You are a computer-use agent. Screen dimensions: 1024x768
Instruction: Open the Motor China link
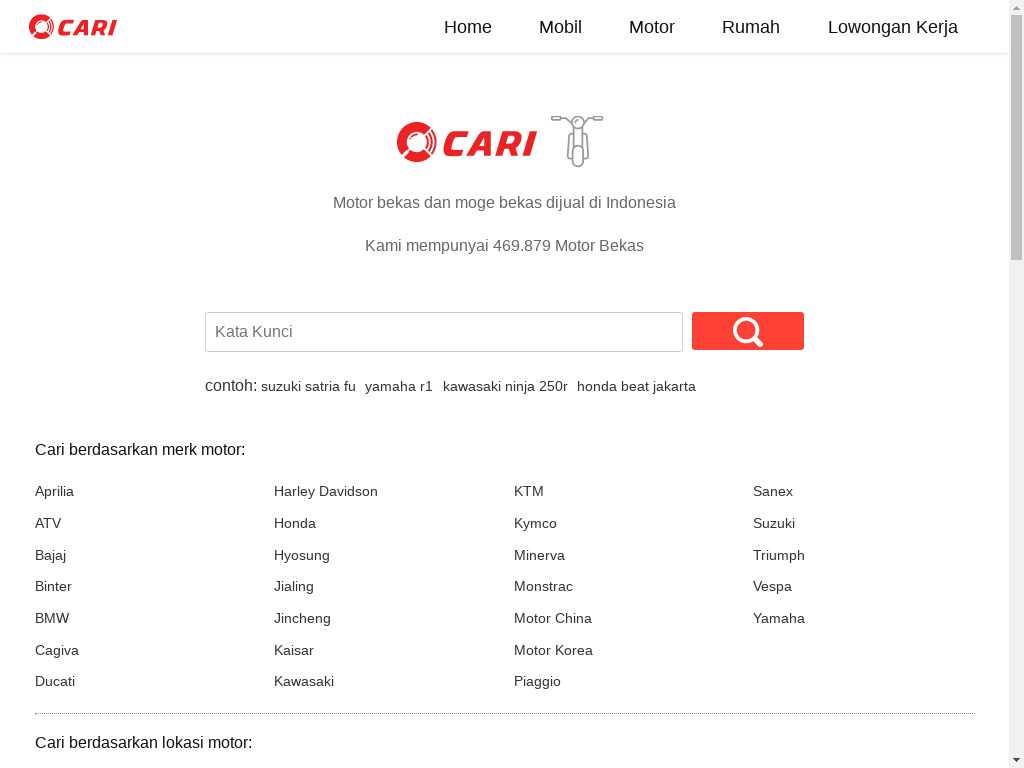552,618
